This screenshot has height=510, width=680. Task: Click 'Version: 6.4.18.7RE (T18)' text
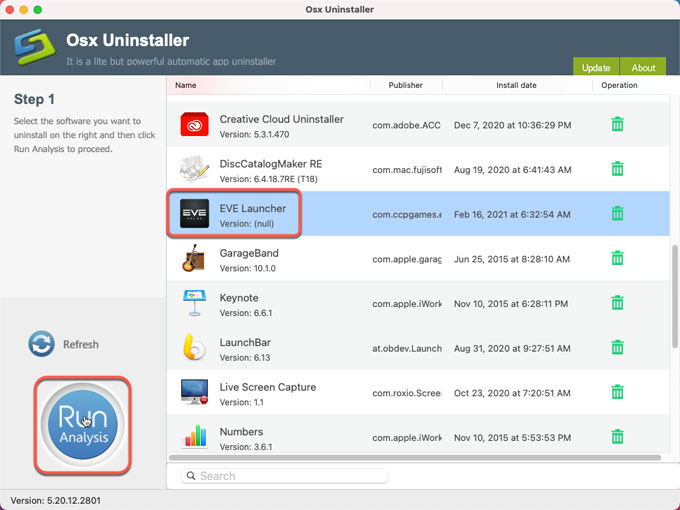(268, 179)
